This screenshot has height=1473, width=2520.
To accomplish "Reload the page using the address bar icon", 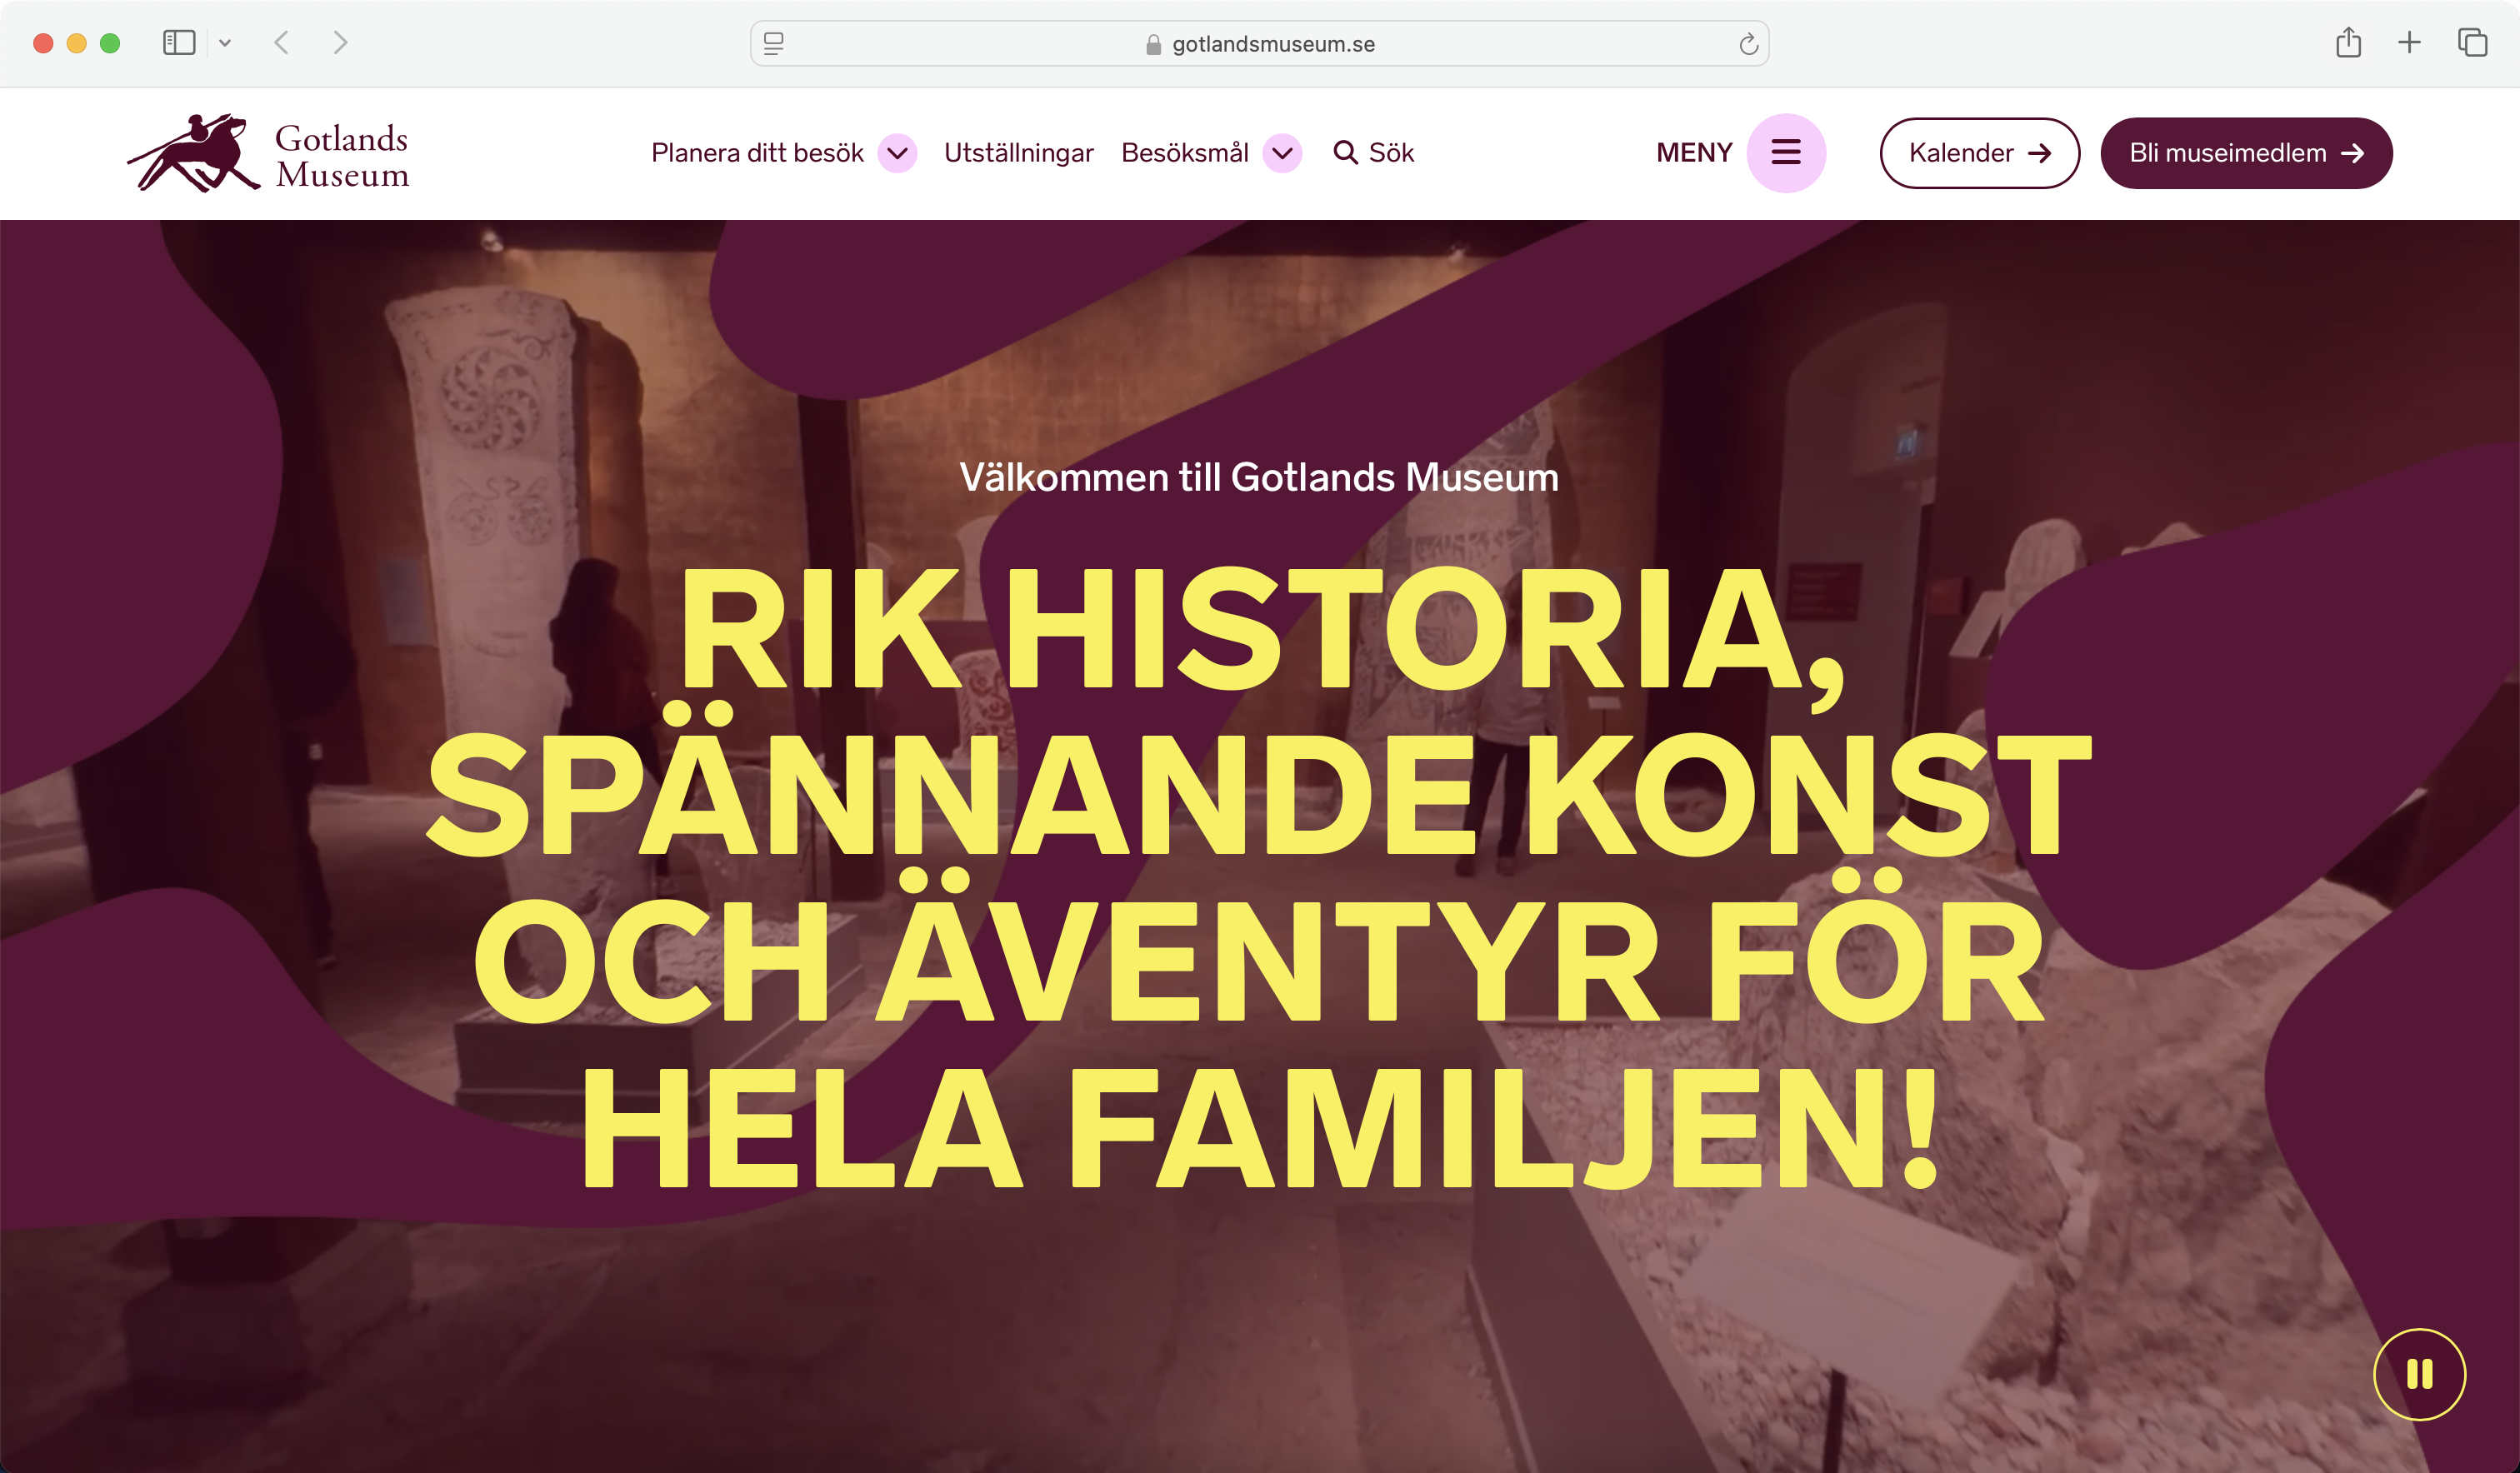I will [x=1747, y=44].
